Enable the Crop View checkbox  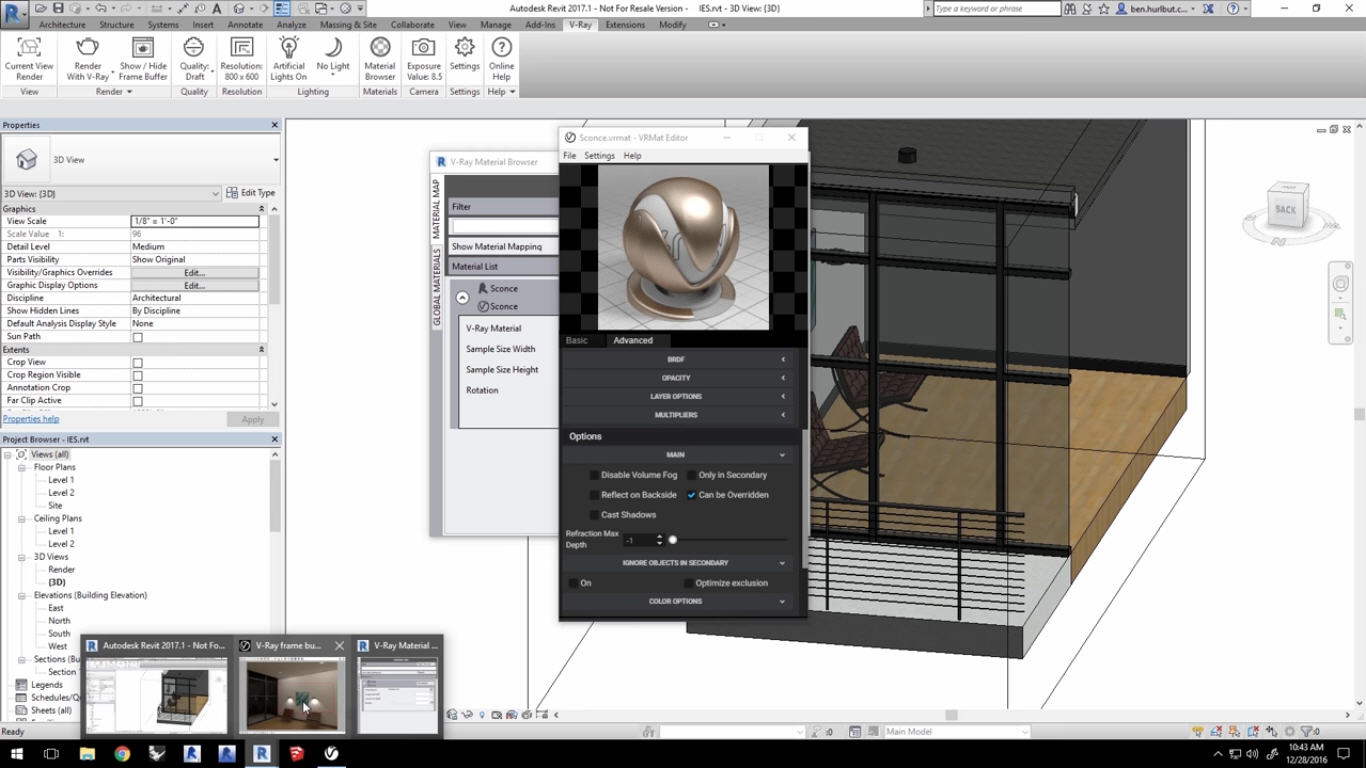(x=138, y=363)
